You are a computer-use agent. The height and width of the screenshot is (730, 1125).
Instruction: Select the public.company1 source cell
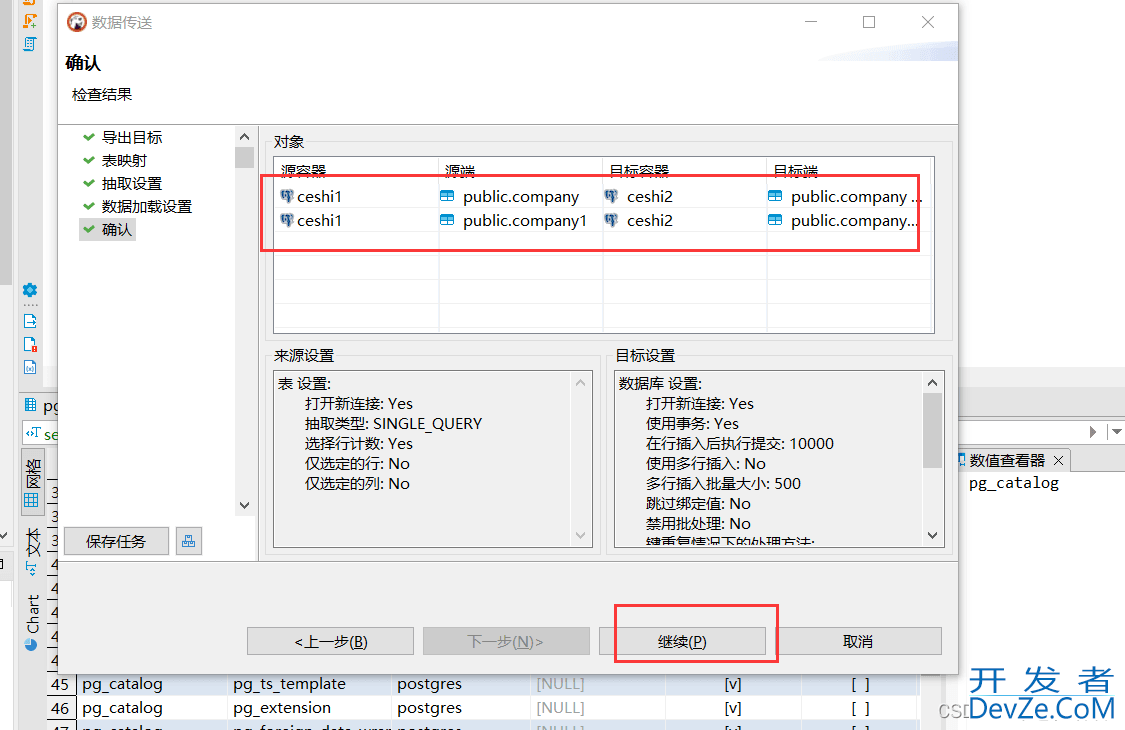[x=520, y=220]
